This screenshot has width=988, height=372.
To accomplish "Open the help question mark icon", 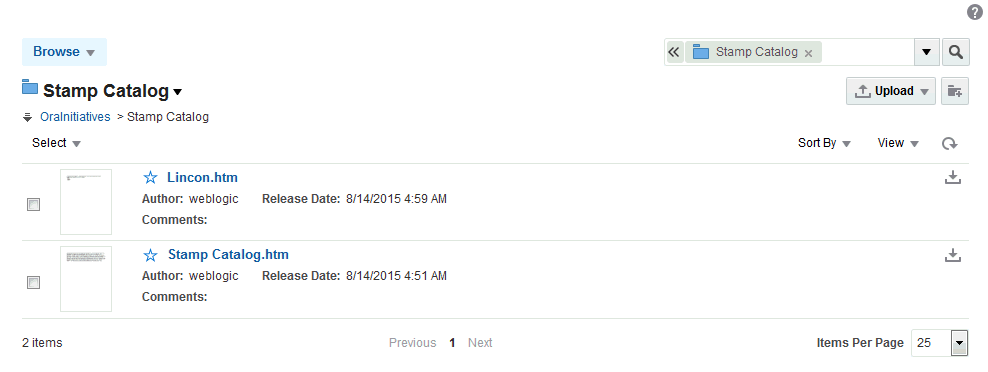I will [974, 13].
